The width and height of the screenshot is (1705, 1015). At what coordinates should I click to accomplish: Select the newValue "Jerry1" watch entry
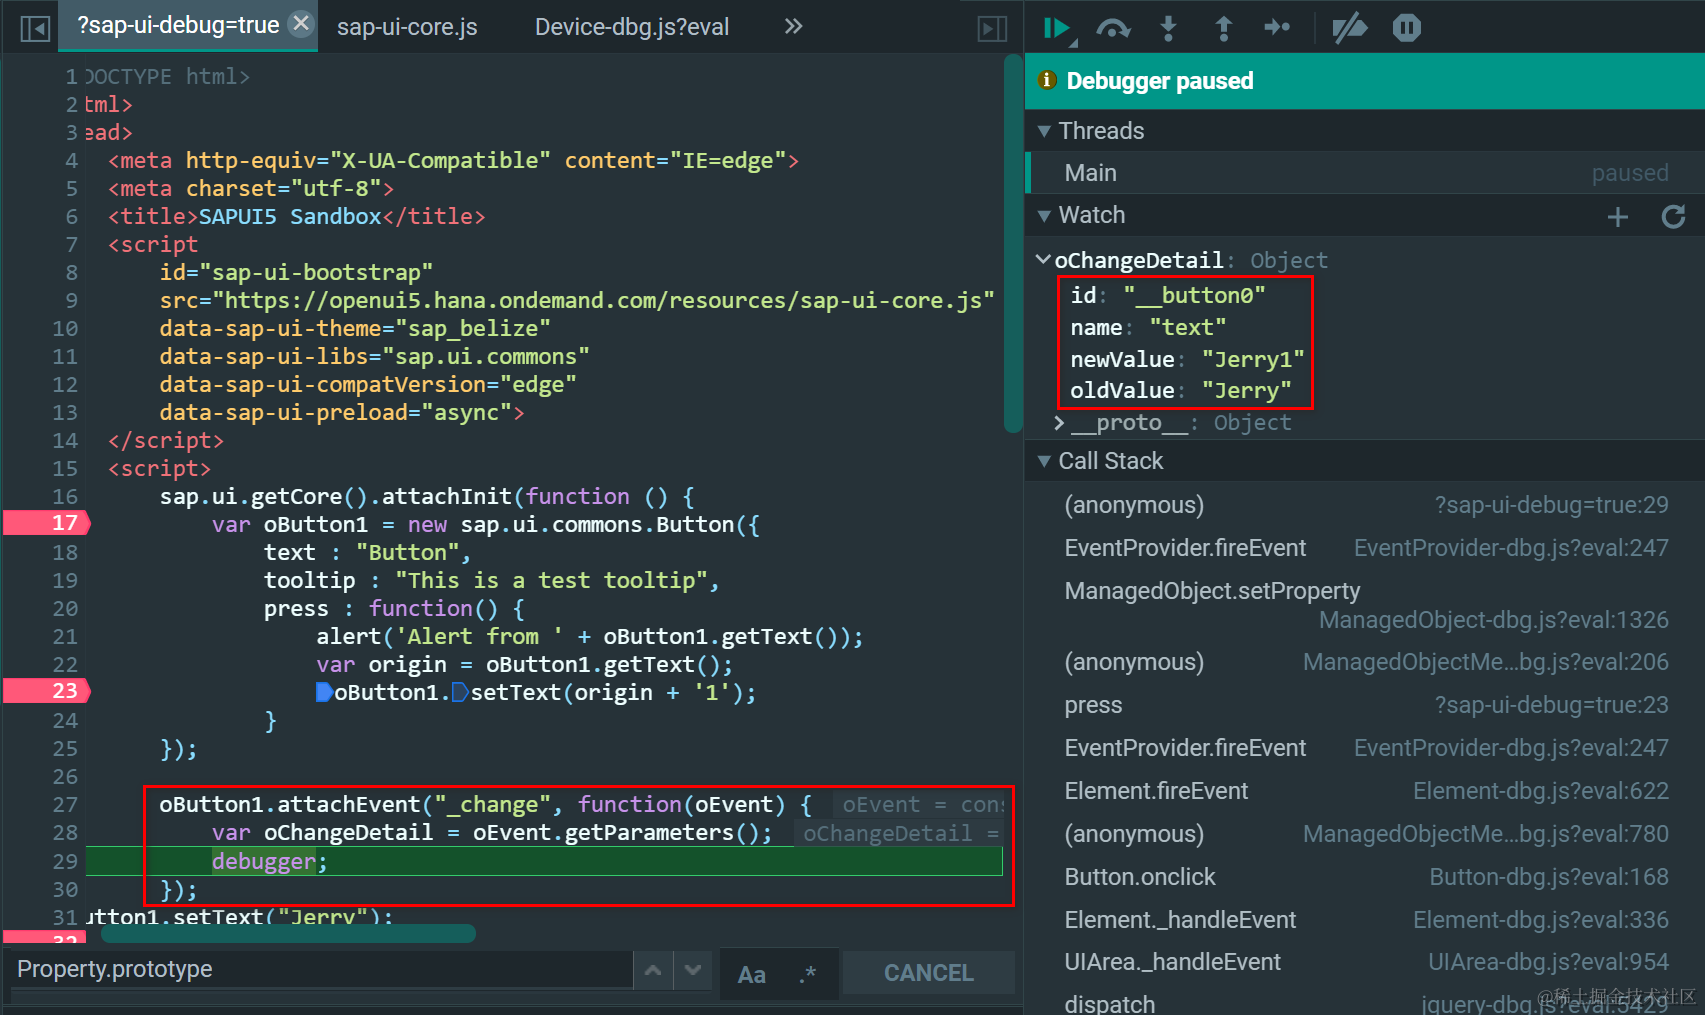[x=1187, y=359]
